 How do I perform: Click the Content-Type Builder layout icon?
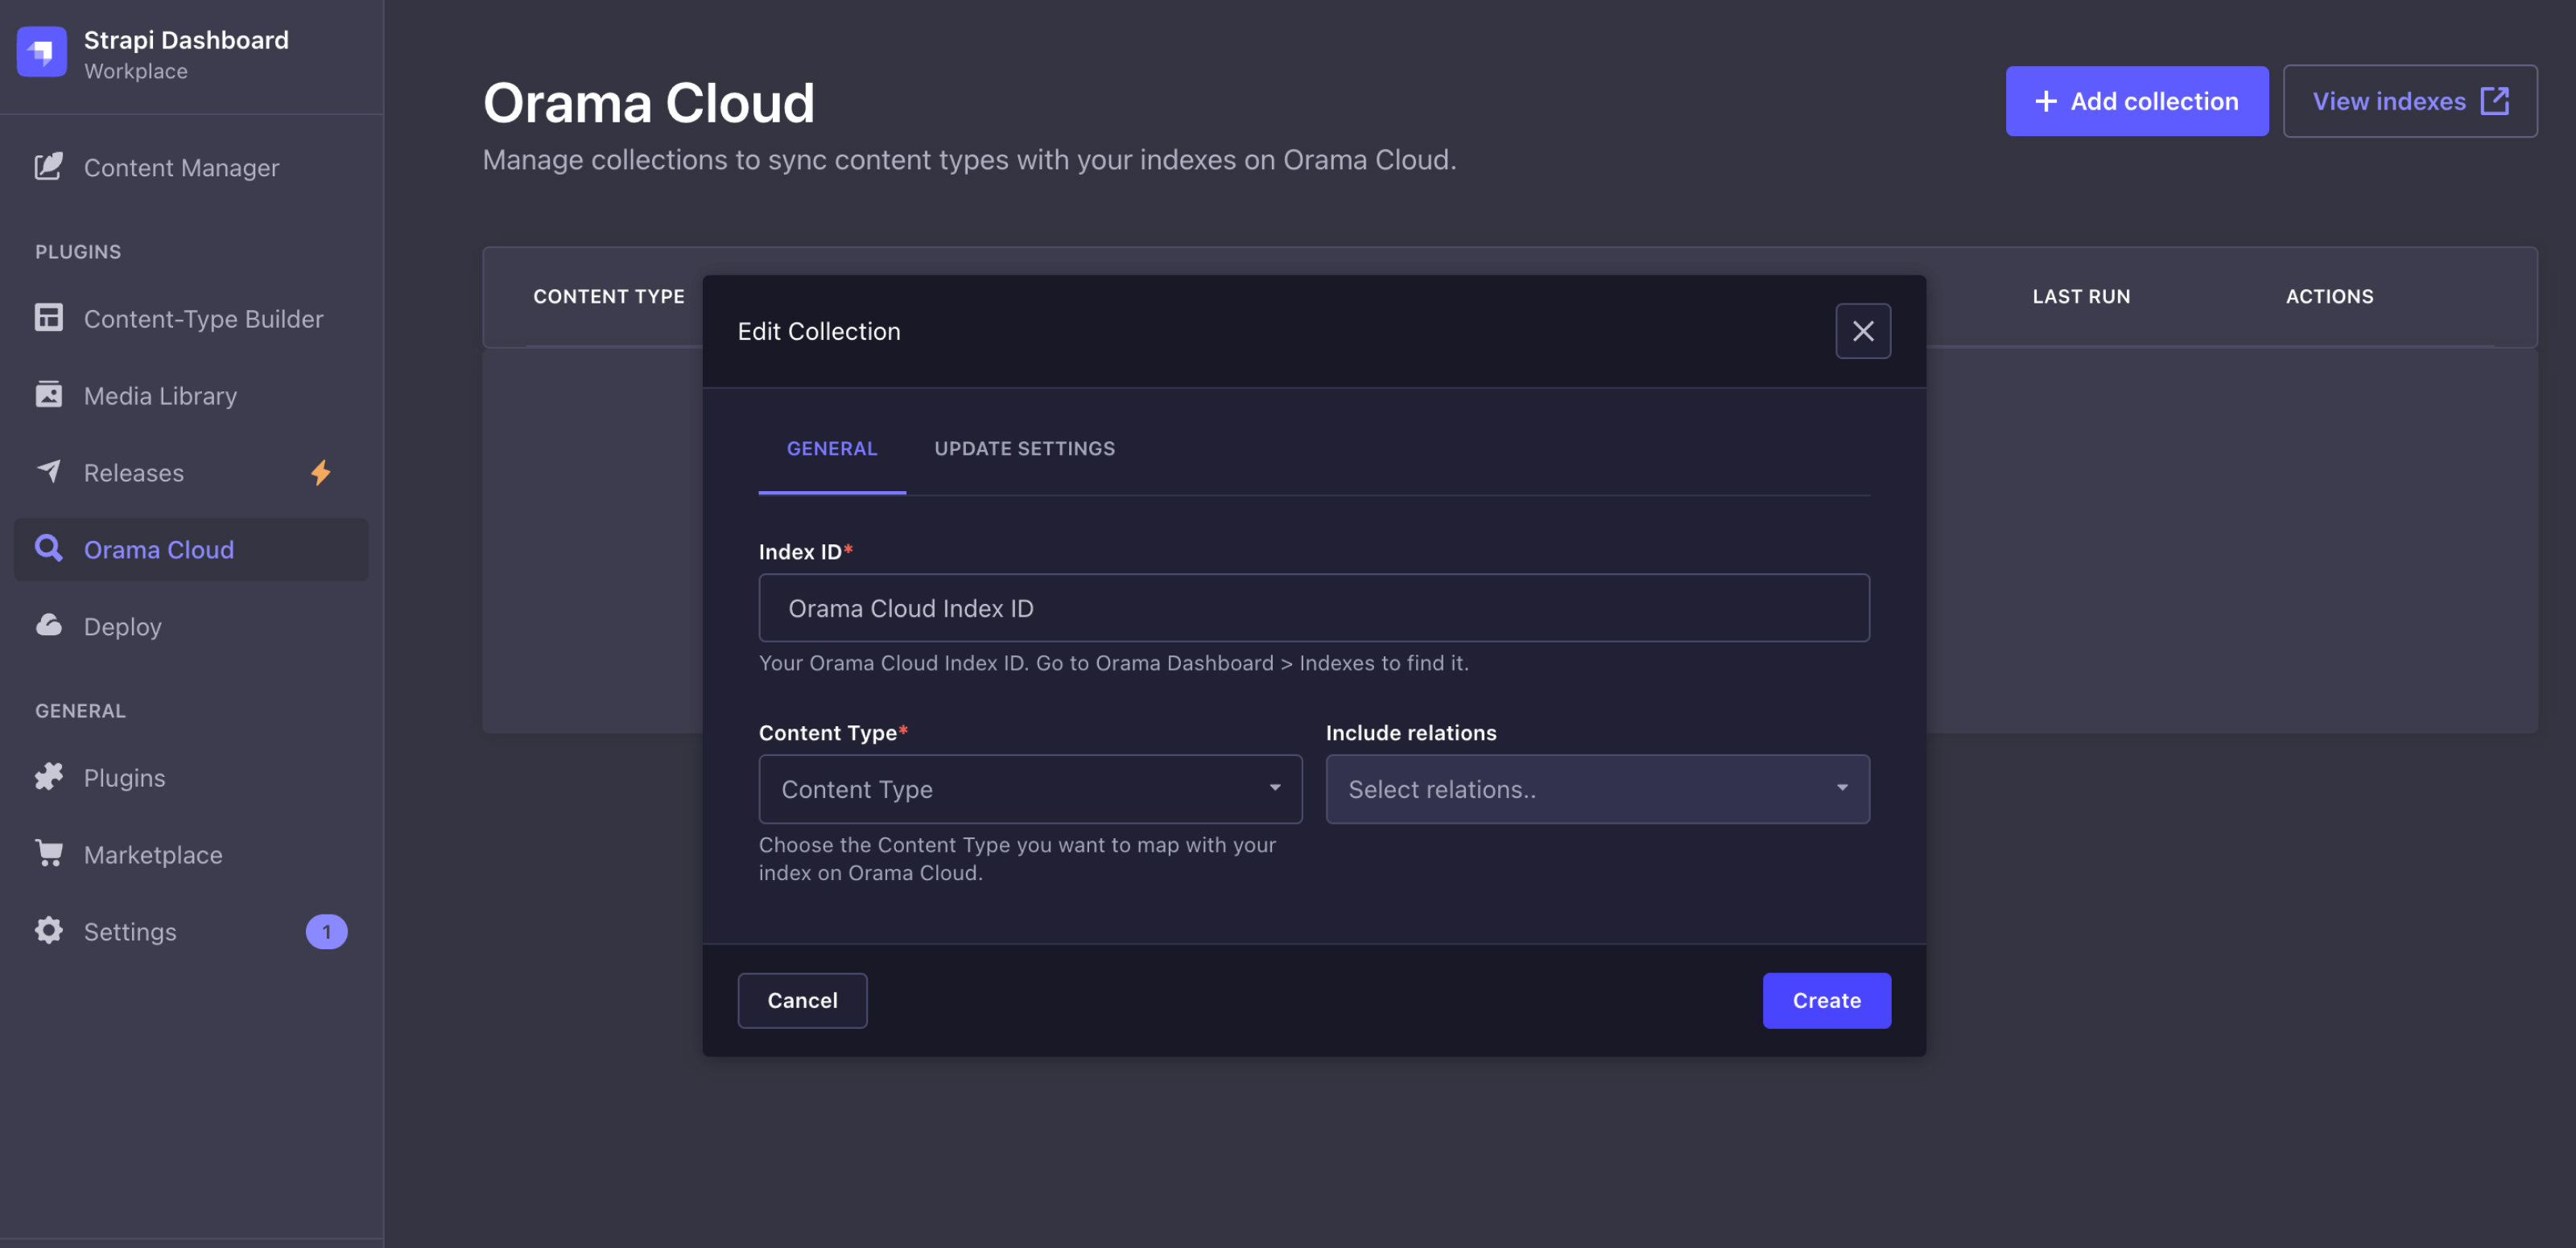click(48, 318)
